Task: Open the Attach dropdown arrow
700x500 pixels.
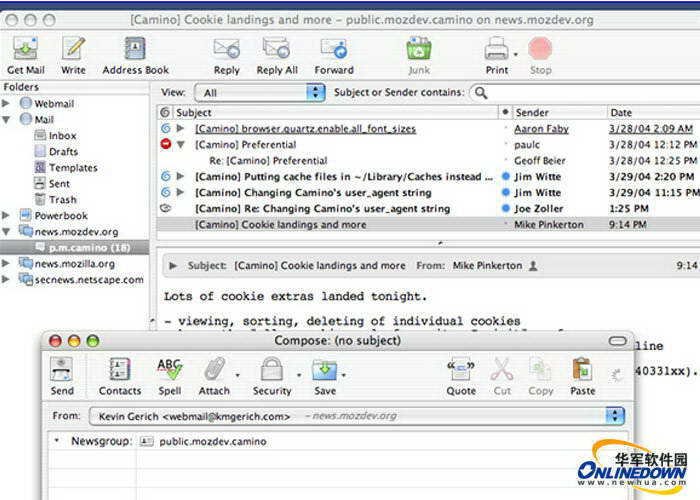Action: [x=237, y=375]
